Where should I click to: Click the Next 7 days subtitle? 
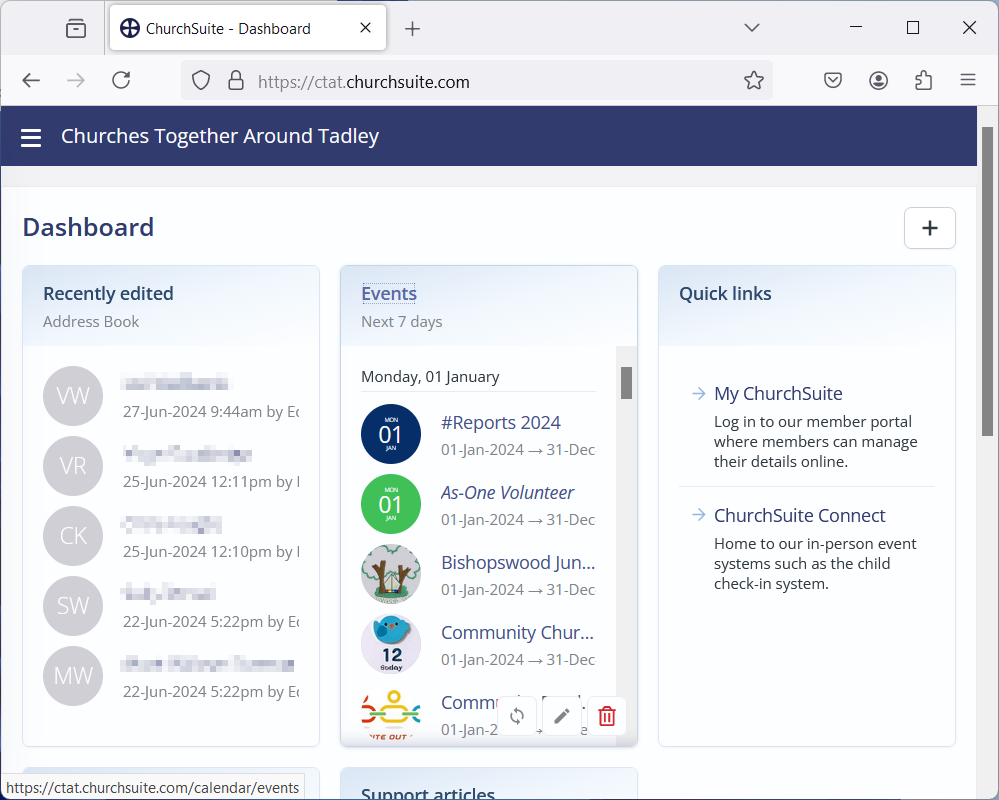coord(401,322)
